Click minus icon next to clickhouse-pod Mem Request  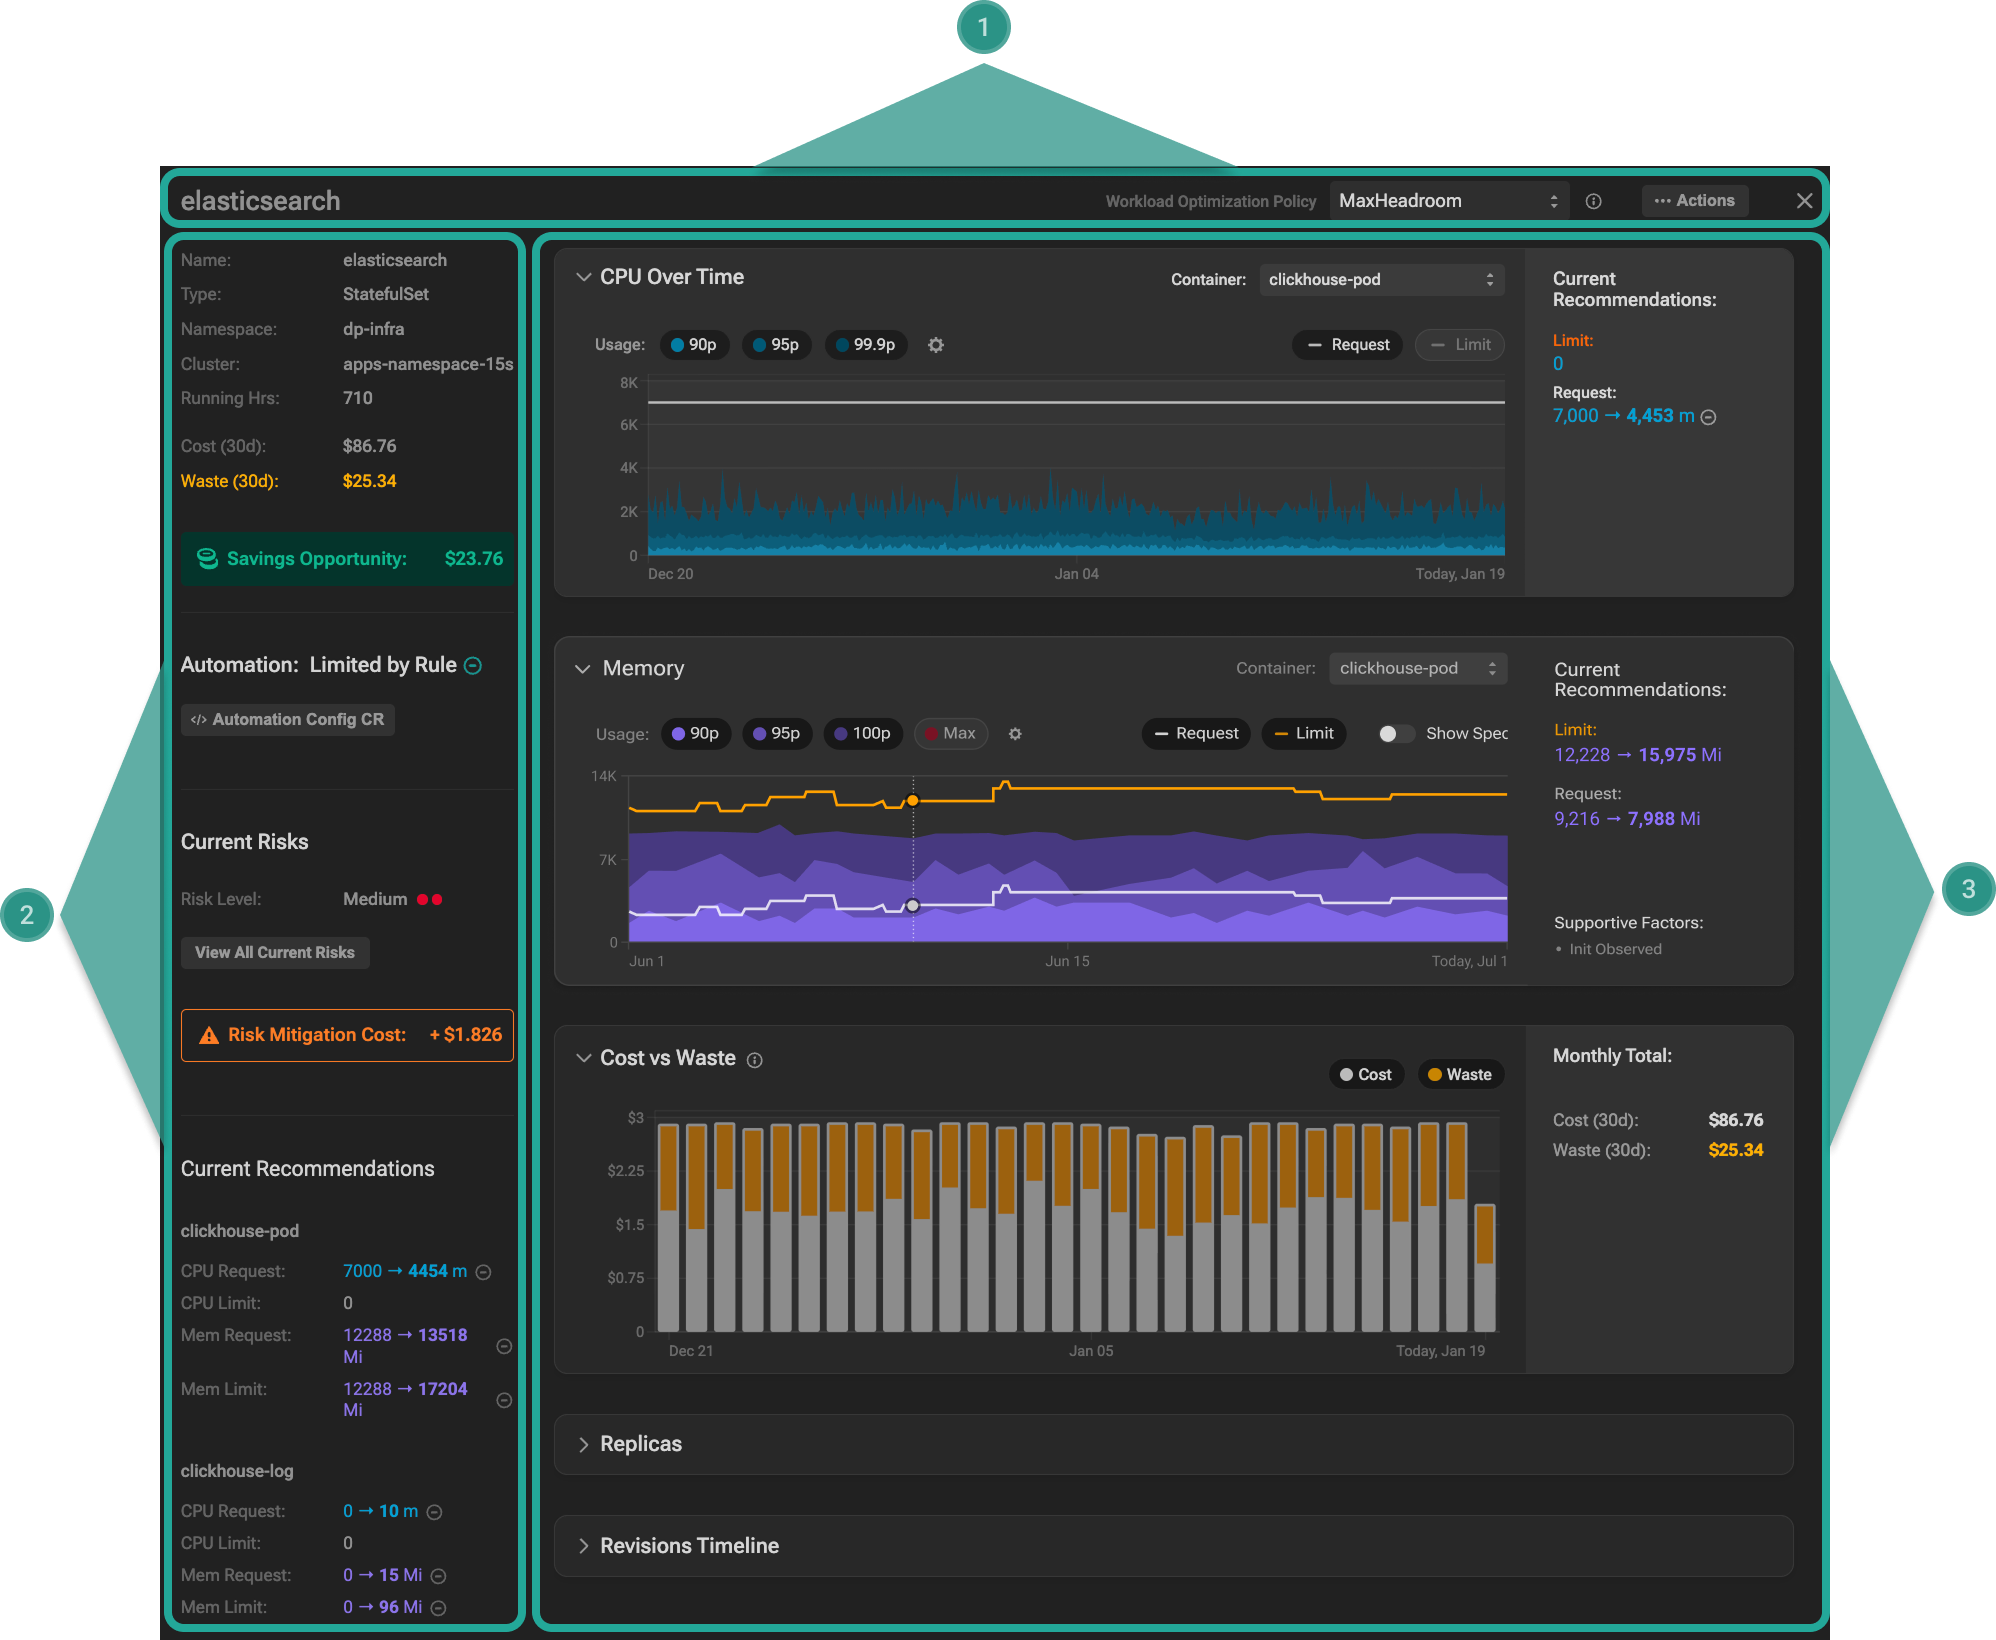tap(504, 1346)
